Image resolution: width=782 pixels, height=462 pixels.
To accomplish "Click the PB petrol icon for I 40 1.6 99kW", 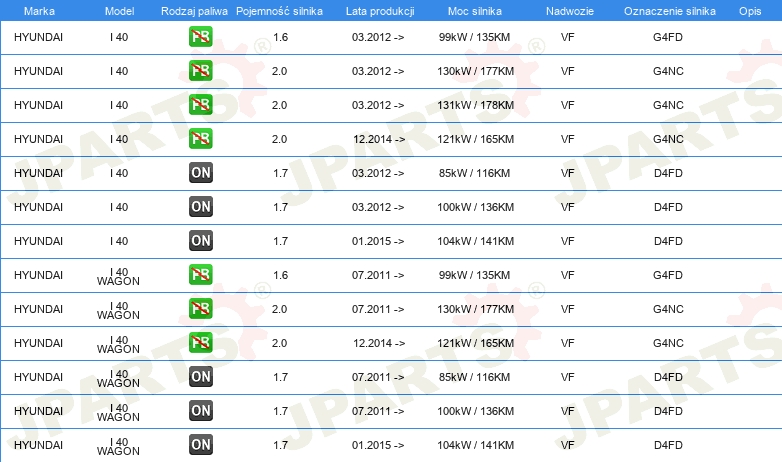I will click(x=200, y=37).
